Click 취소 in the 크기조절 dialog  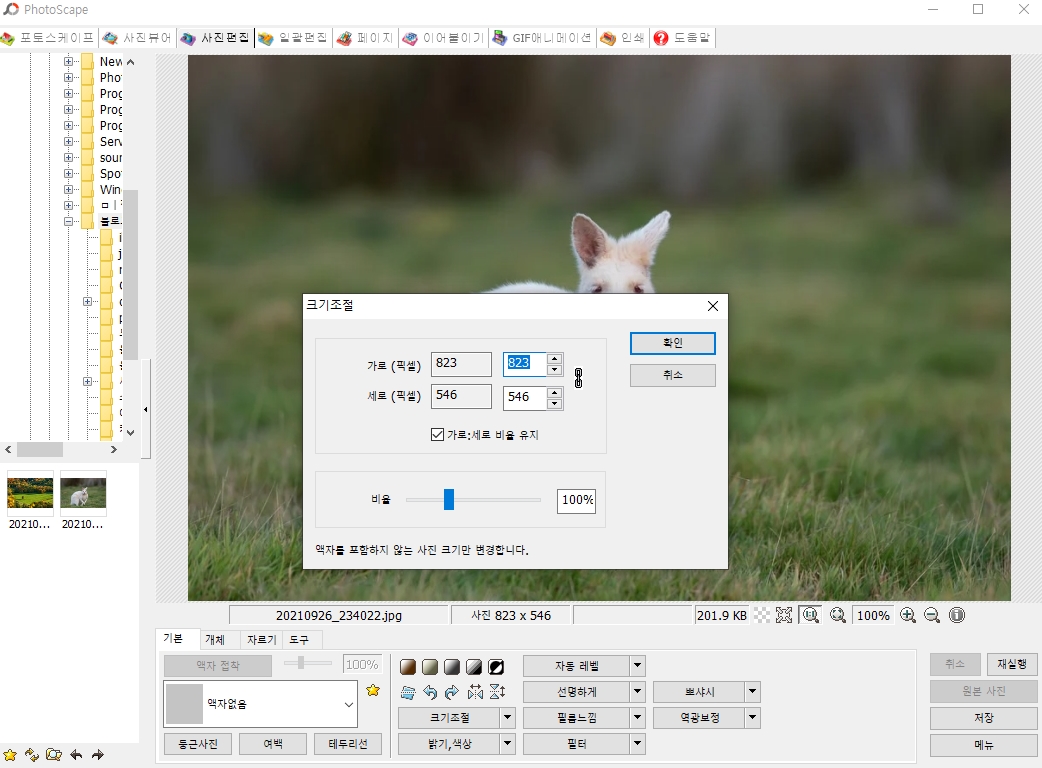coord(673,375)
